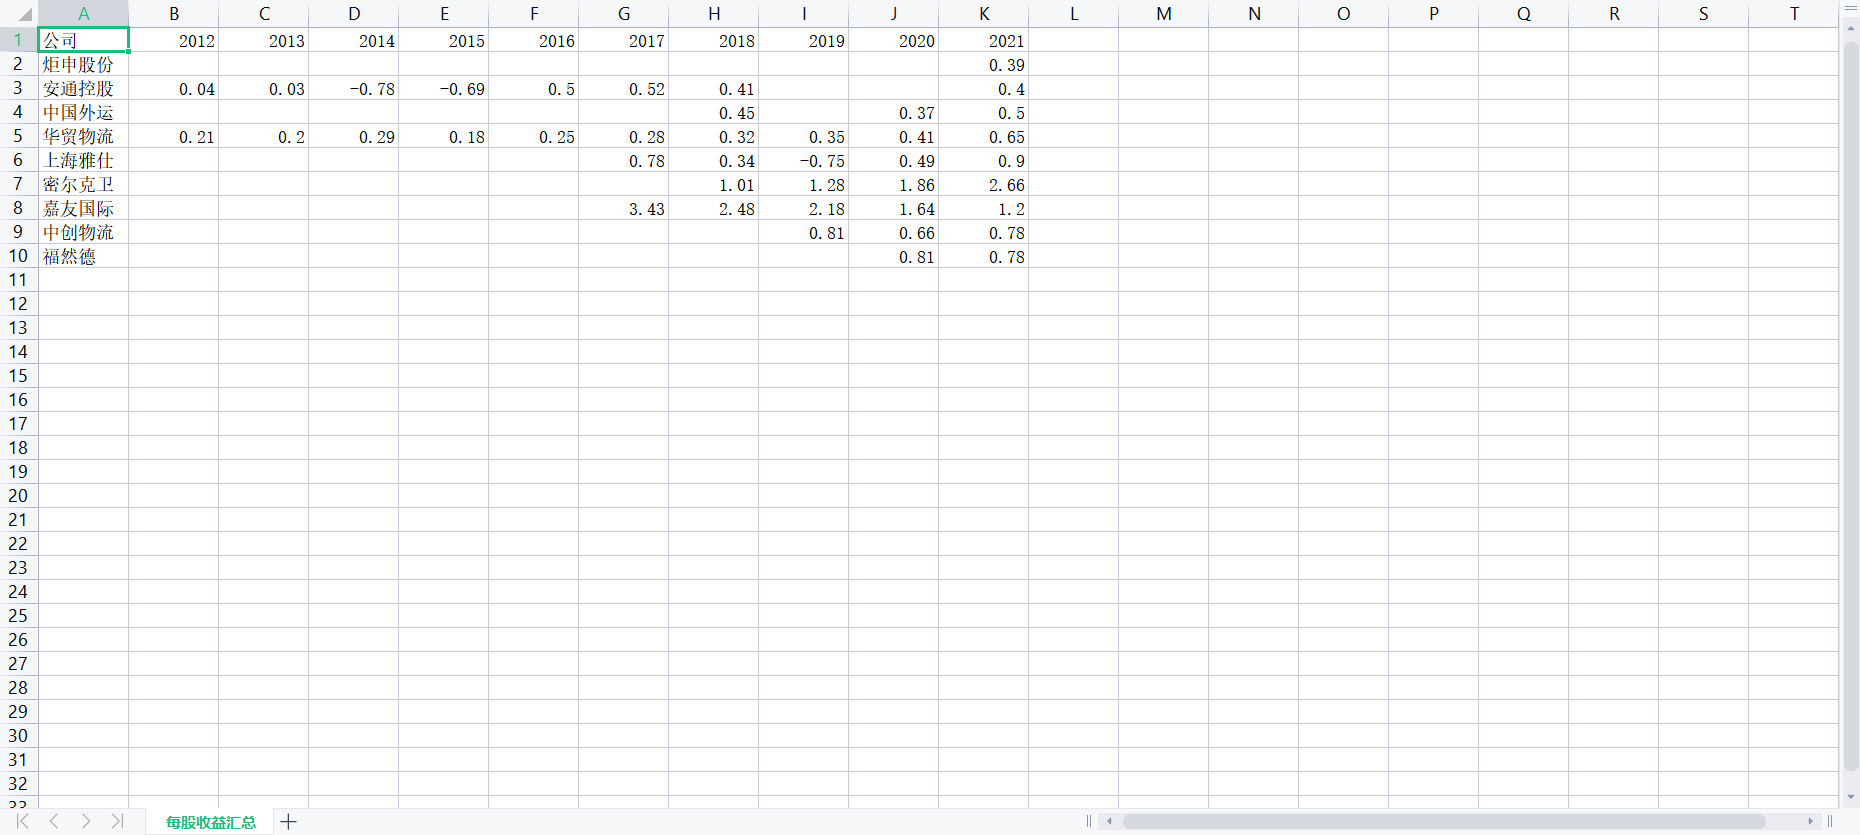Image resolution: width=1860 pixels, height=835 pixels.
Task: Click cell 密尔克卫
Action: [84, 184]
